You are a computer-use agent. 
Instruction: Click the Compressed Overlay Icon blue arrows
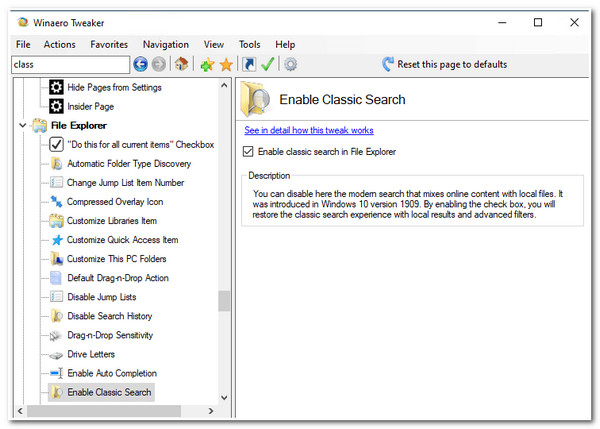(x=57, y=201)
